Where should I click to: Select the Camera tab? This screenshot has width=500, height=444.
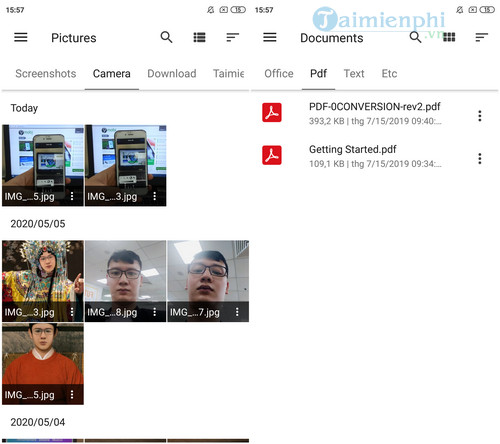coord(112,74)
